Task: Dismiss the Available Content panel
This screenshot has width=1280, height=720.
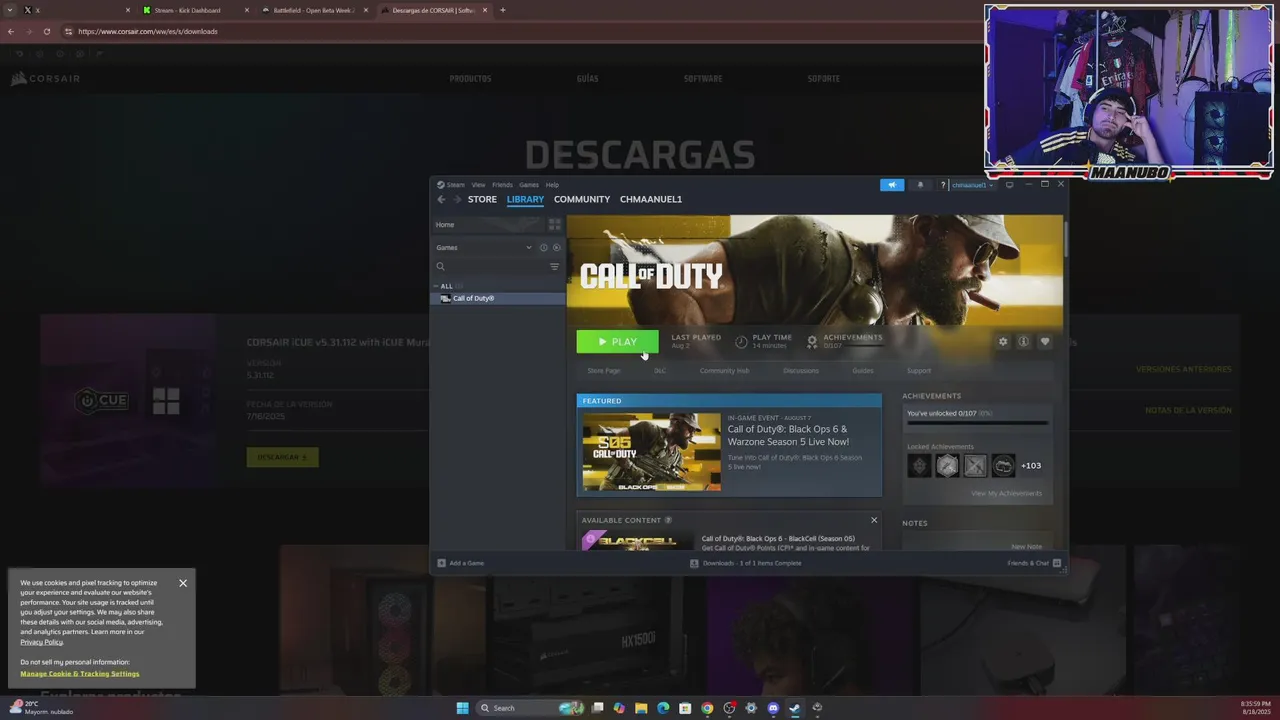Action: tap(874, 520)
